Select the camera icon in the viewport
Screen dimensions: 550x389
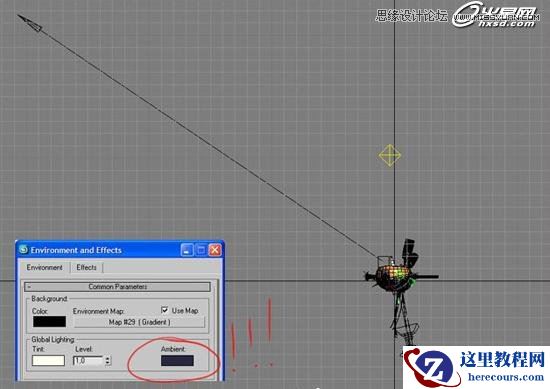30,22
